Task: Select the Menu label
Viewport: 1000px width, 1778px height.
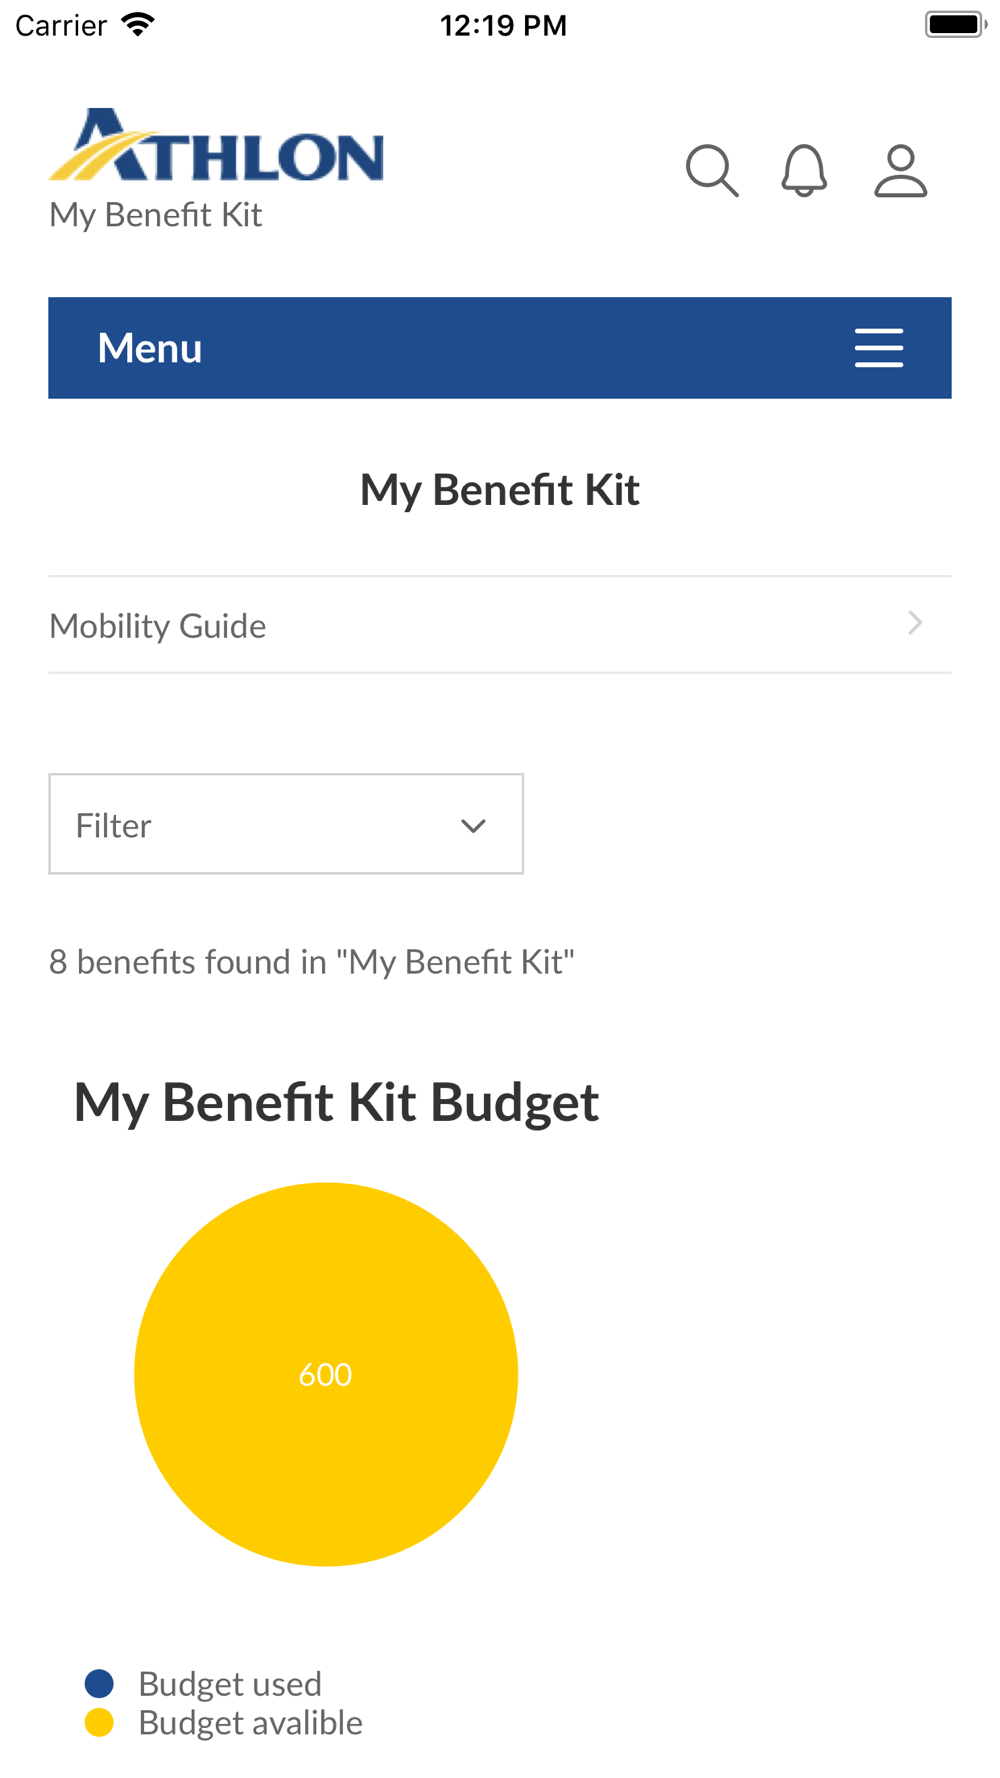Action: tap(150, 348)
